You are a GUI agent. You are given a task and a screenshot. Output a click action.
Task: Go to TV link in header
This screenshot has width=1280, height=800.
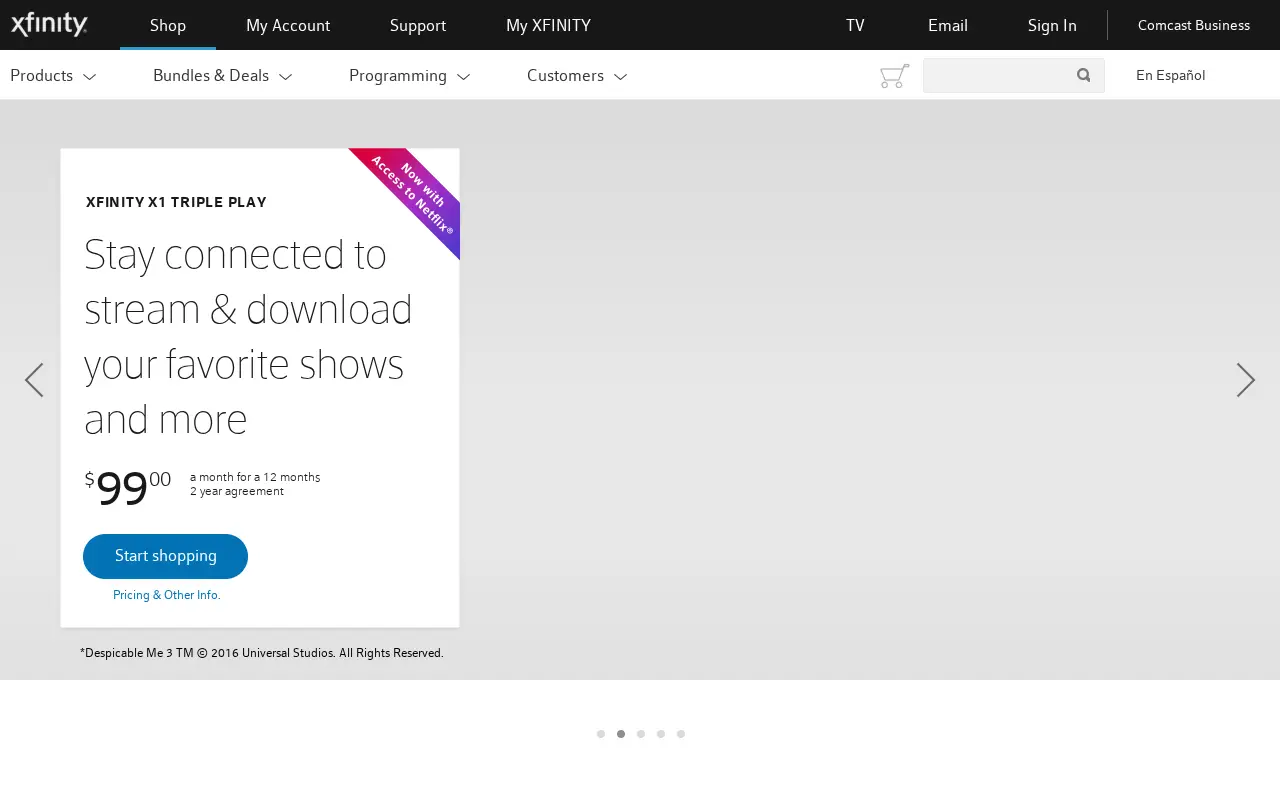[x=855, y=25]
